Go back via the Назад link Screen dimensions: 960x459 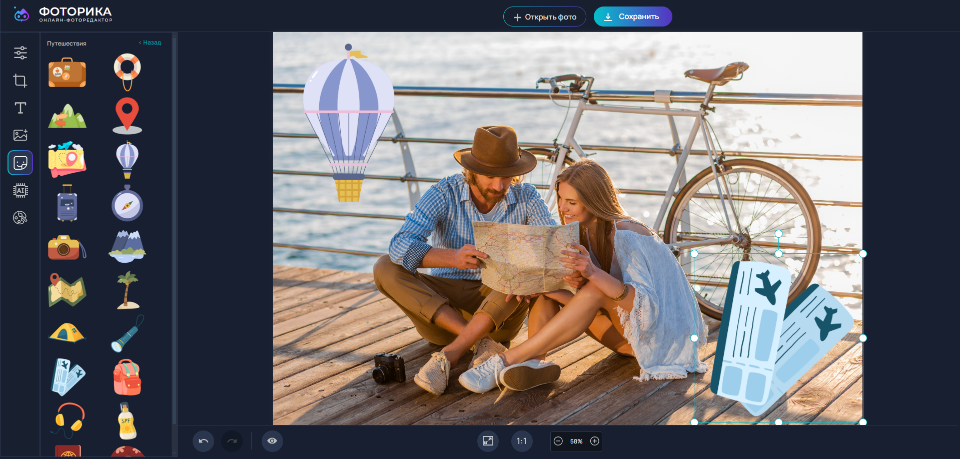tap(150, 43)
